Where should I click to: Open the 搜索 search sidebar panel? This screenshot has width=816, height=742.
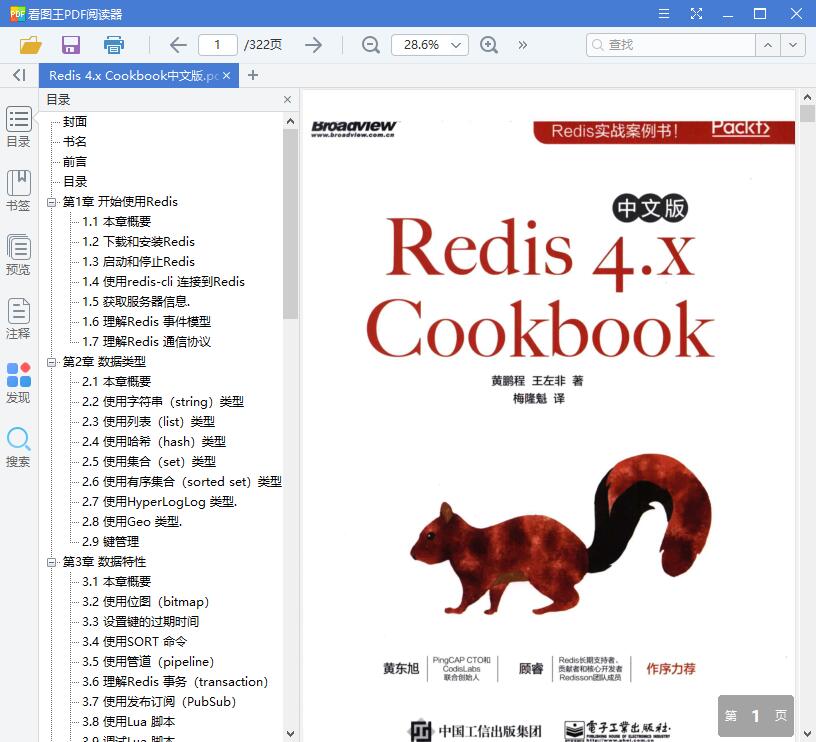click(x=19, y=447)
